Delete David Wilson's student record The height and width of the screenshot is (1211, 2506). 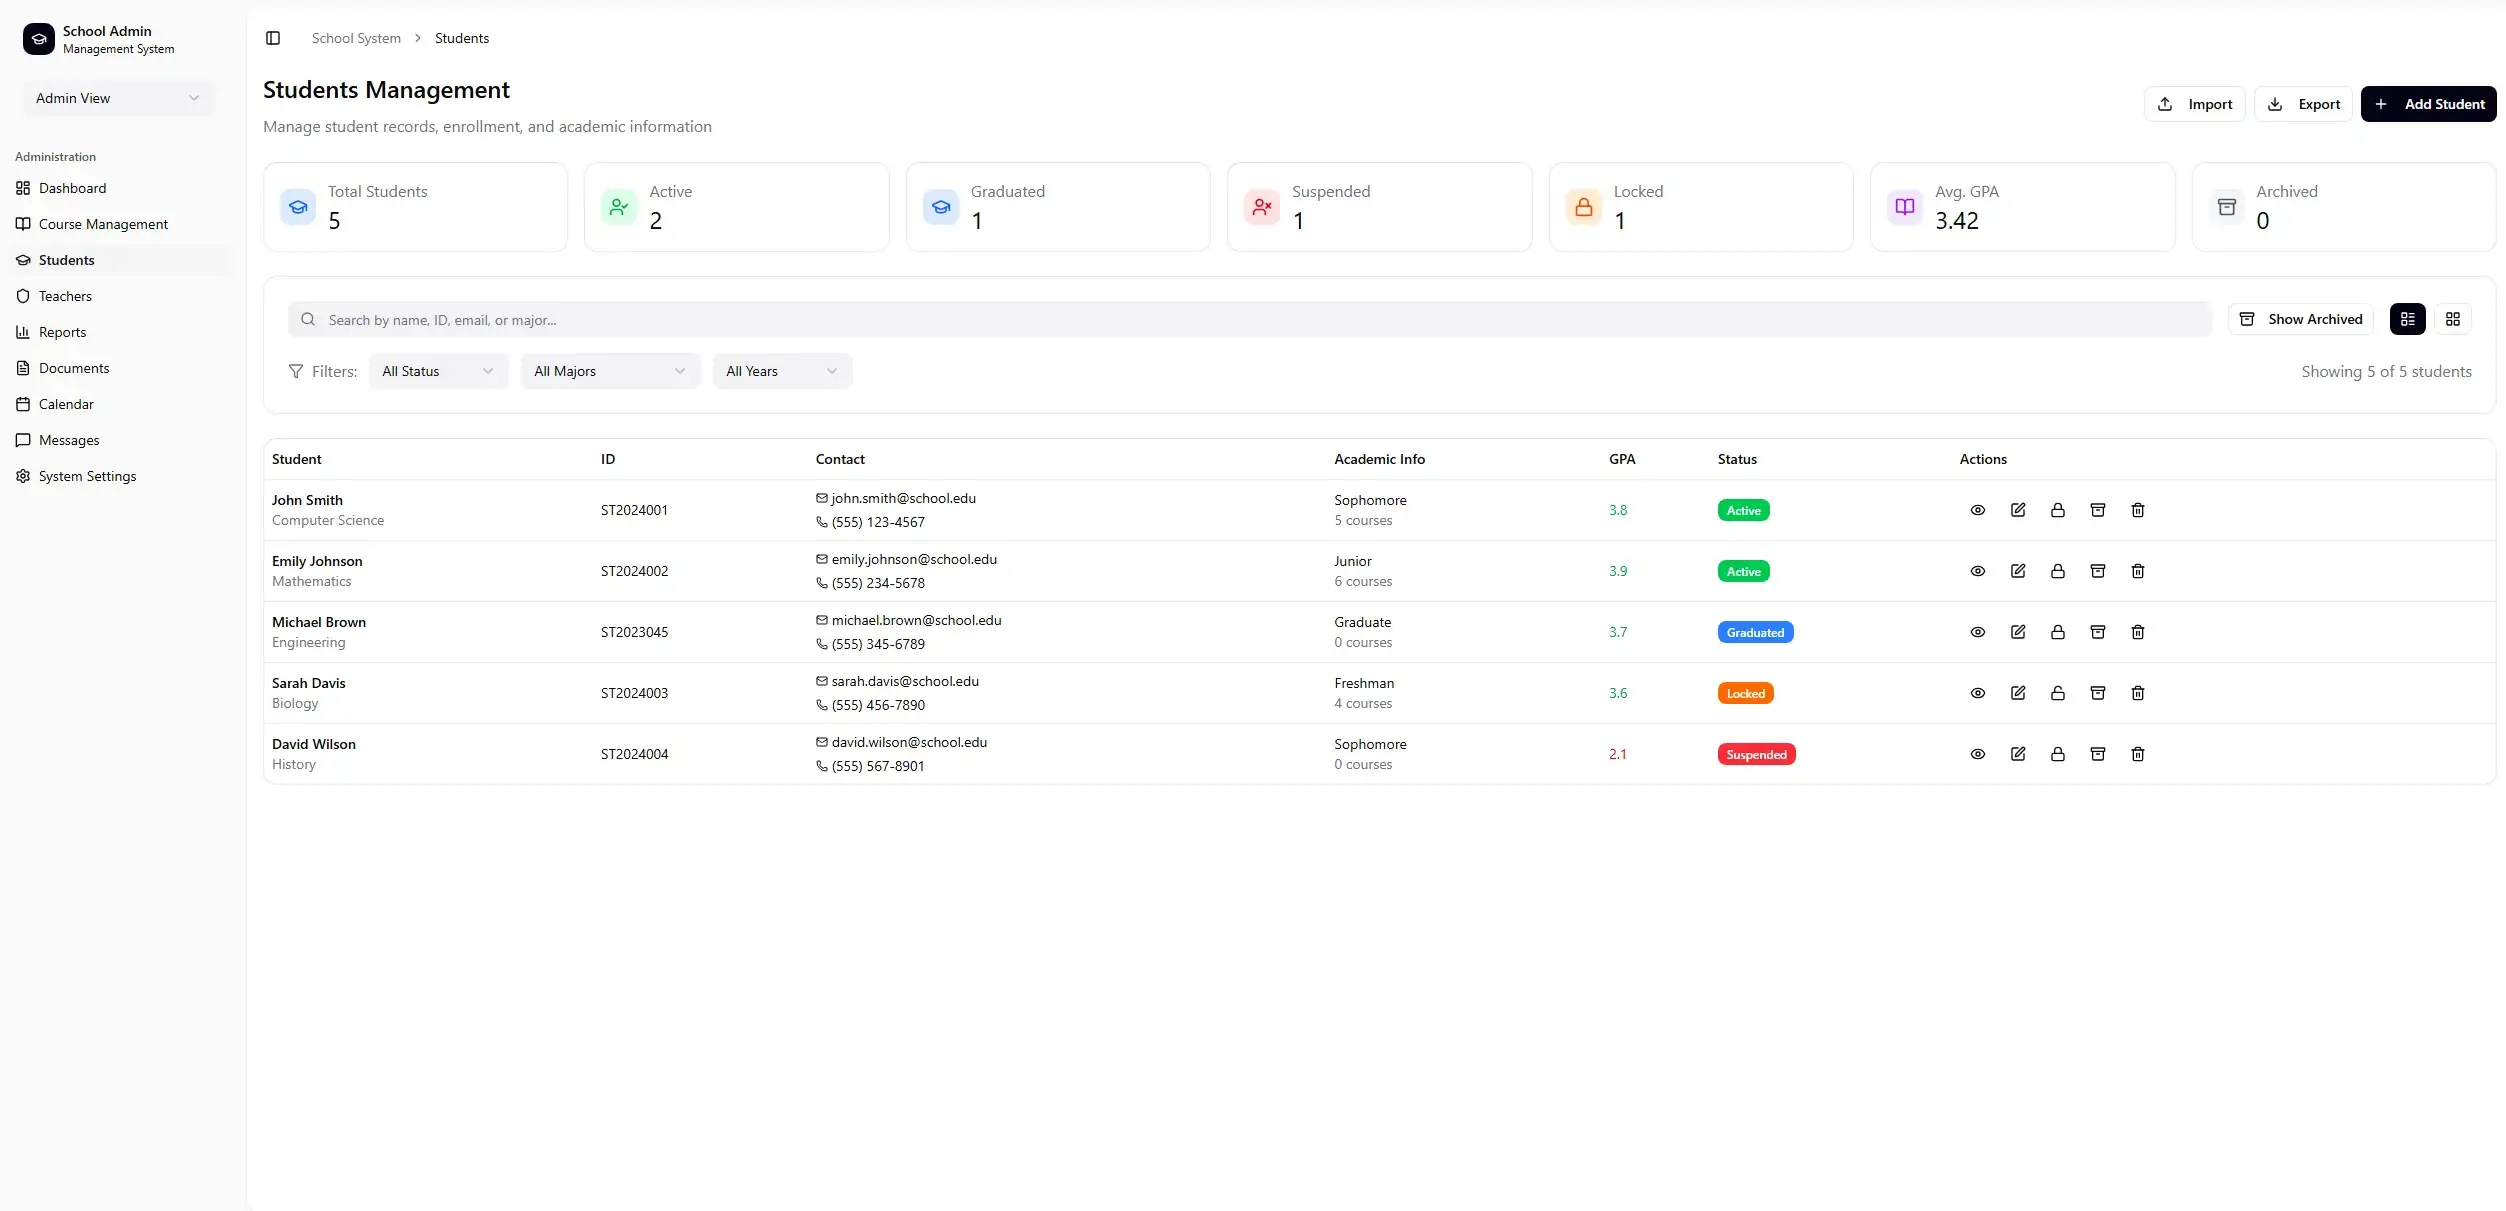(2137, 754)
